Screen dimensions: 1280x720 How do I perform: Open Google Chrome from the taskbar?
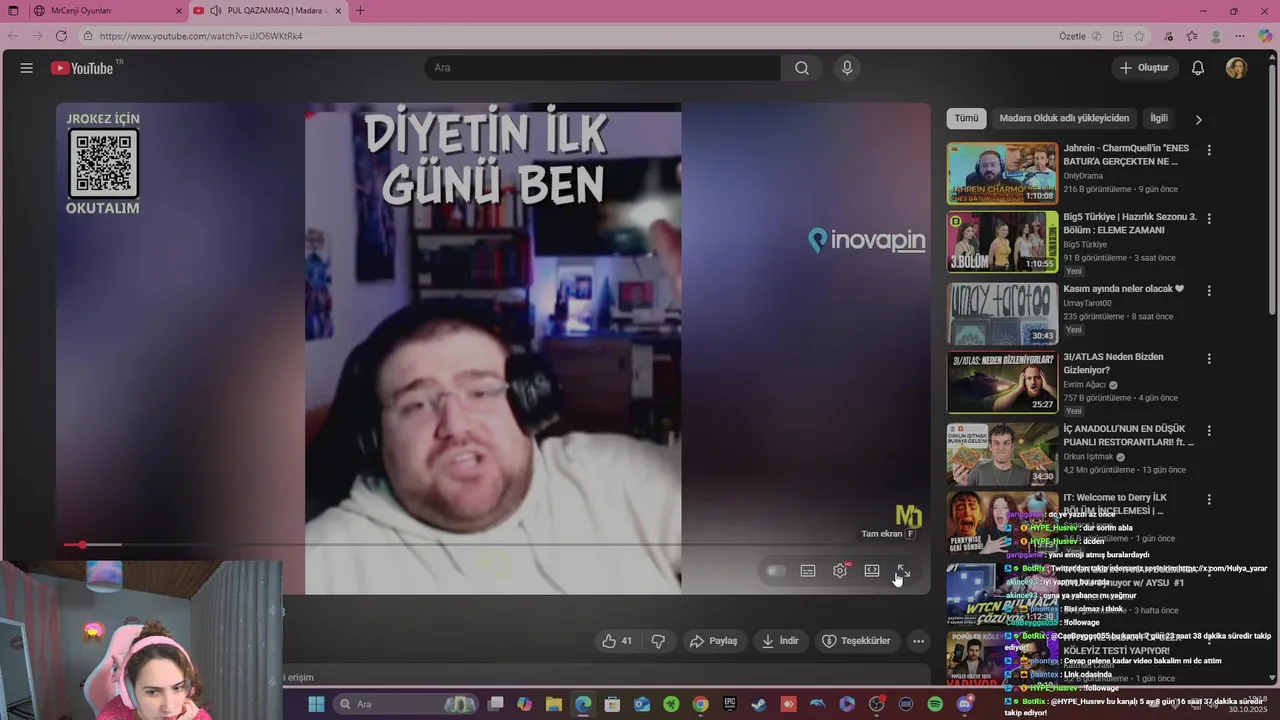(701, 704)
